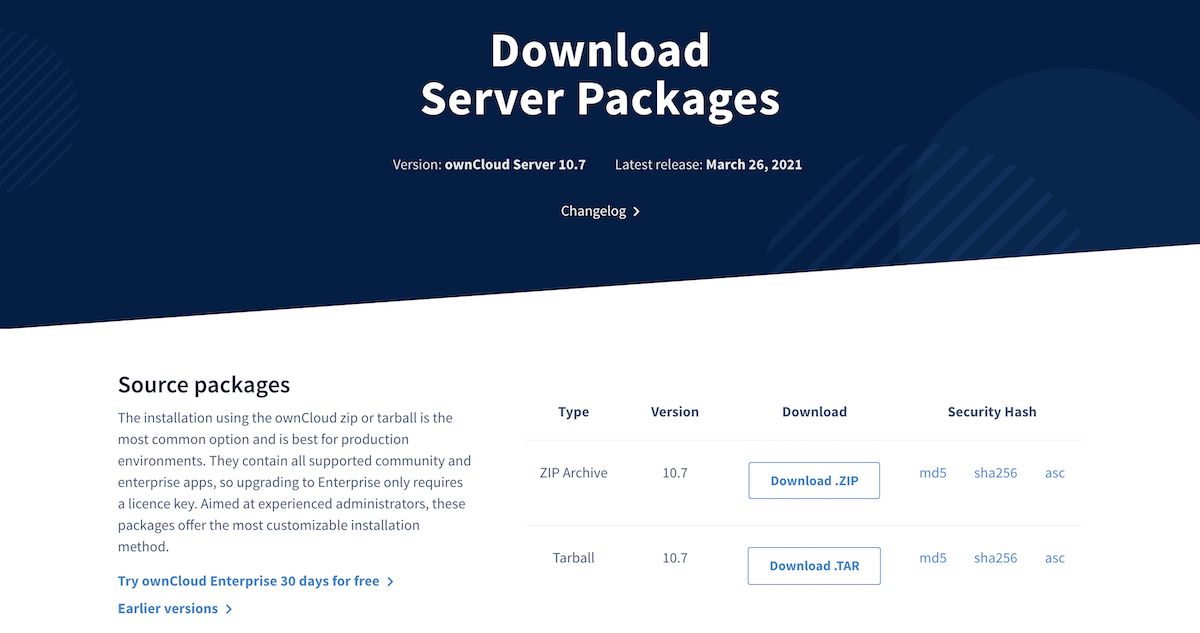Select the ZIP Archive row label
Image resolution: width=1200 pixels, height=633 pixels.
(573, 473)
